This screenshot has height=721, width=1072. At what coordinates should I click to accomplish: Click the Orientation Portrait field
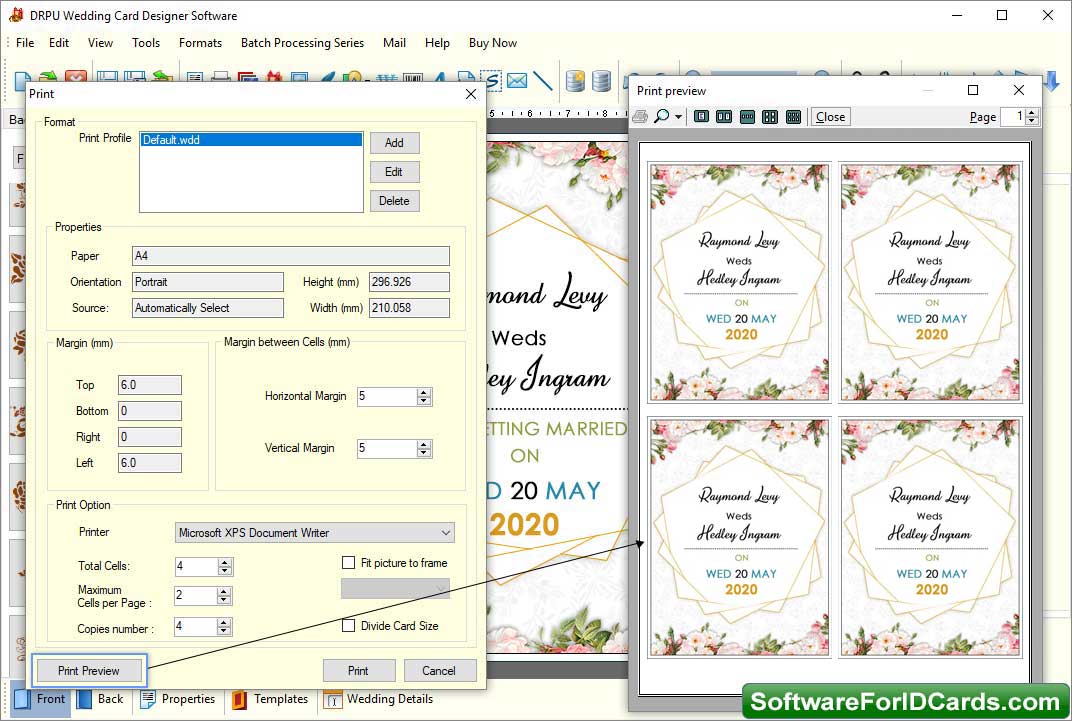(208, 282)
